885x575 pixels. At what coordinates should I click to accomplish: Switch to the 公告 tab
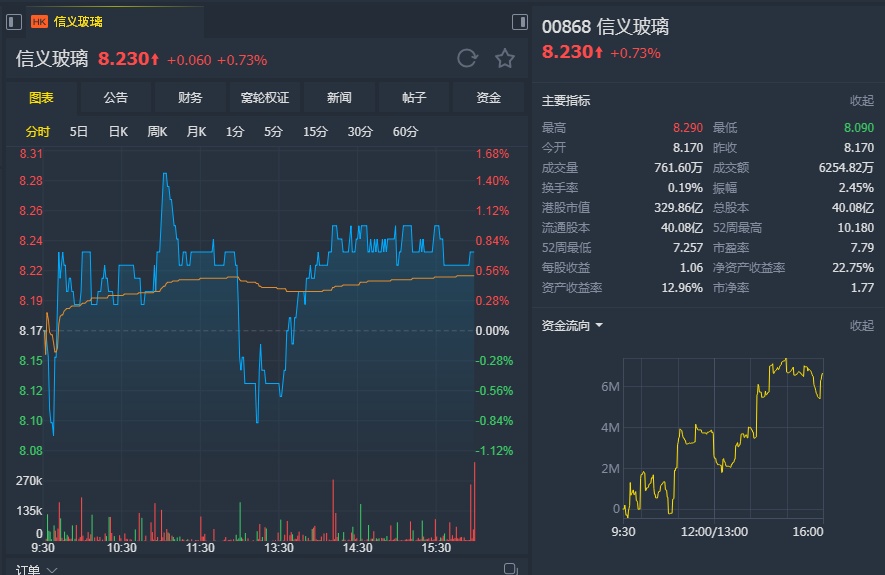click(116, 98)
